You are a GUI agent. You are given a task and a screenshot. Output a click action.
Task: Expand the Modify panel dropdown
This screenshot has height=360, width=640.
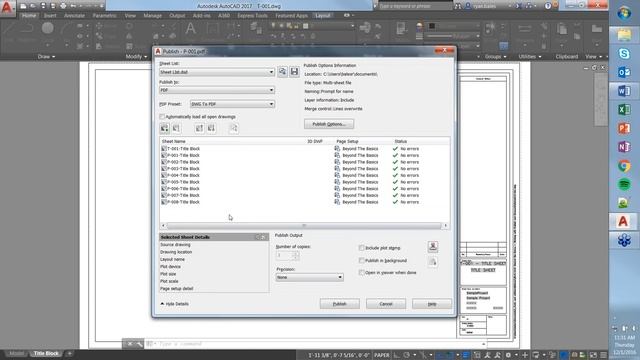point(136,57)
